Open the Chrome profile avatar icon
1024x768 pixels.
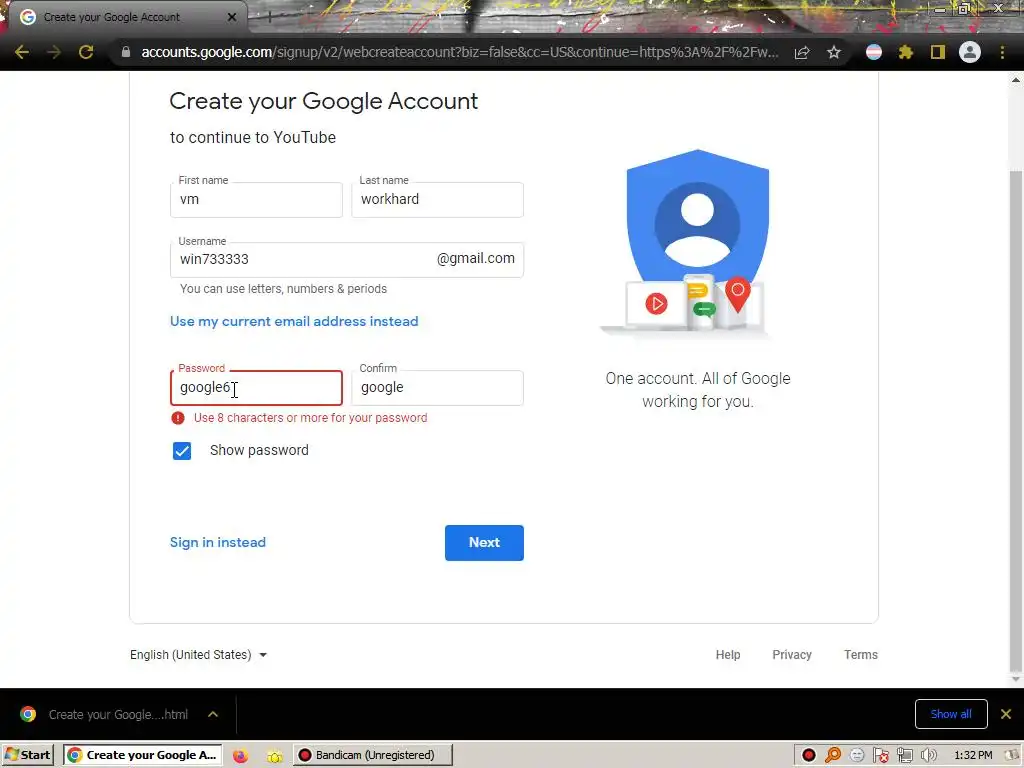(x=970, y=52)
